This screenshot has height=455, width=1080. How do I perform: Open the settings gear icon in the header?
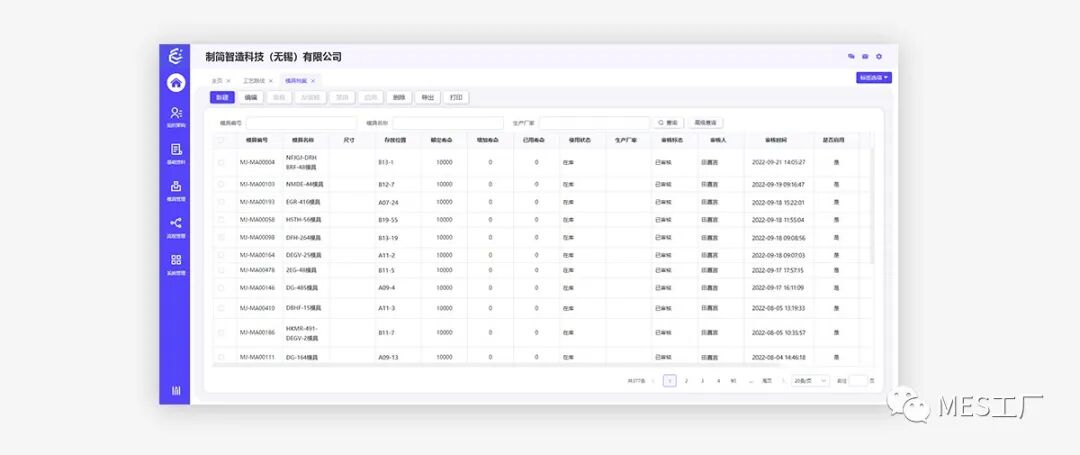(x=879, y=56)
